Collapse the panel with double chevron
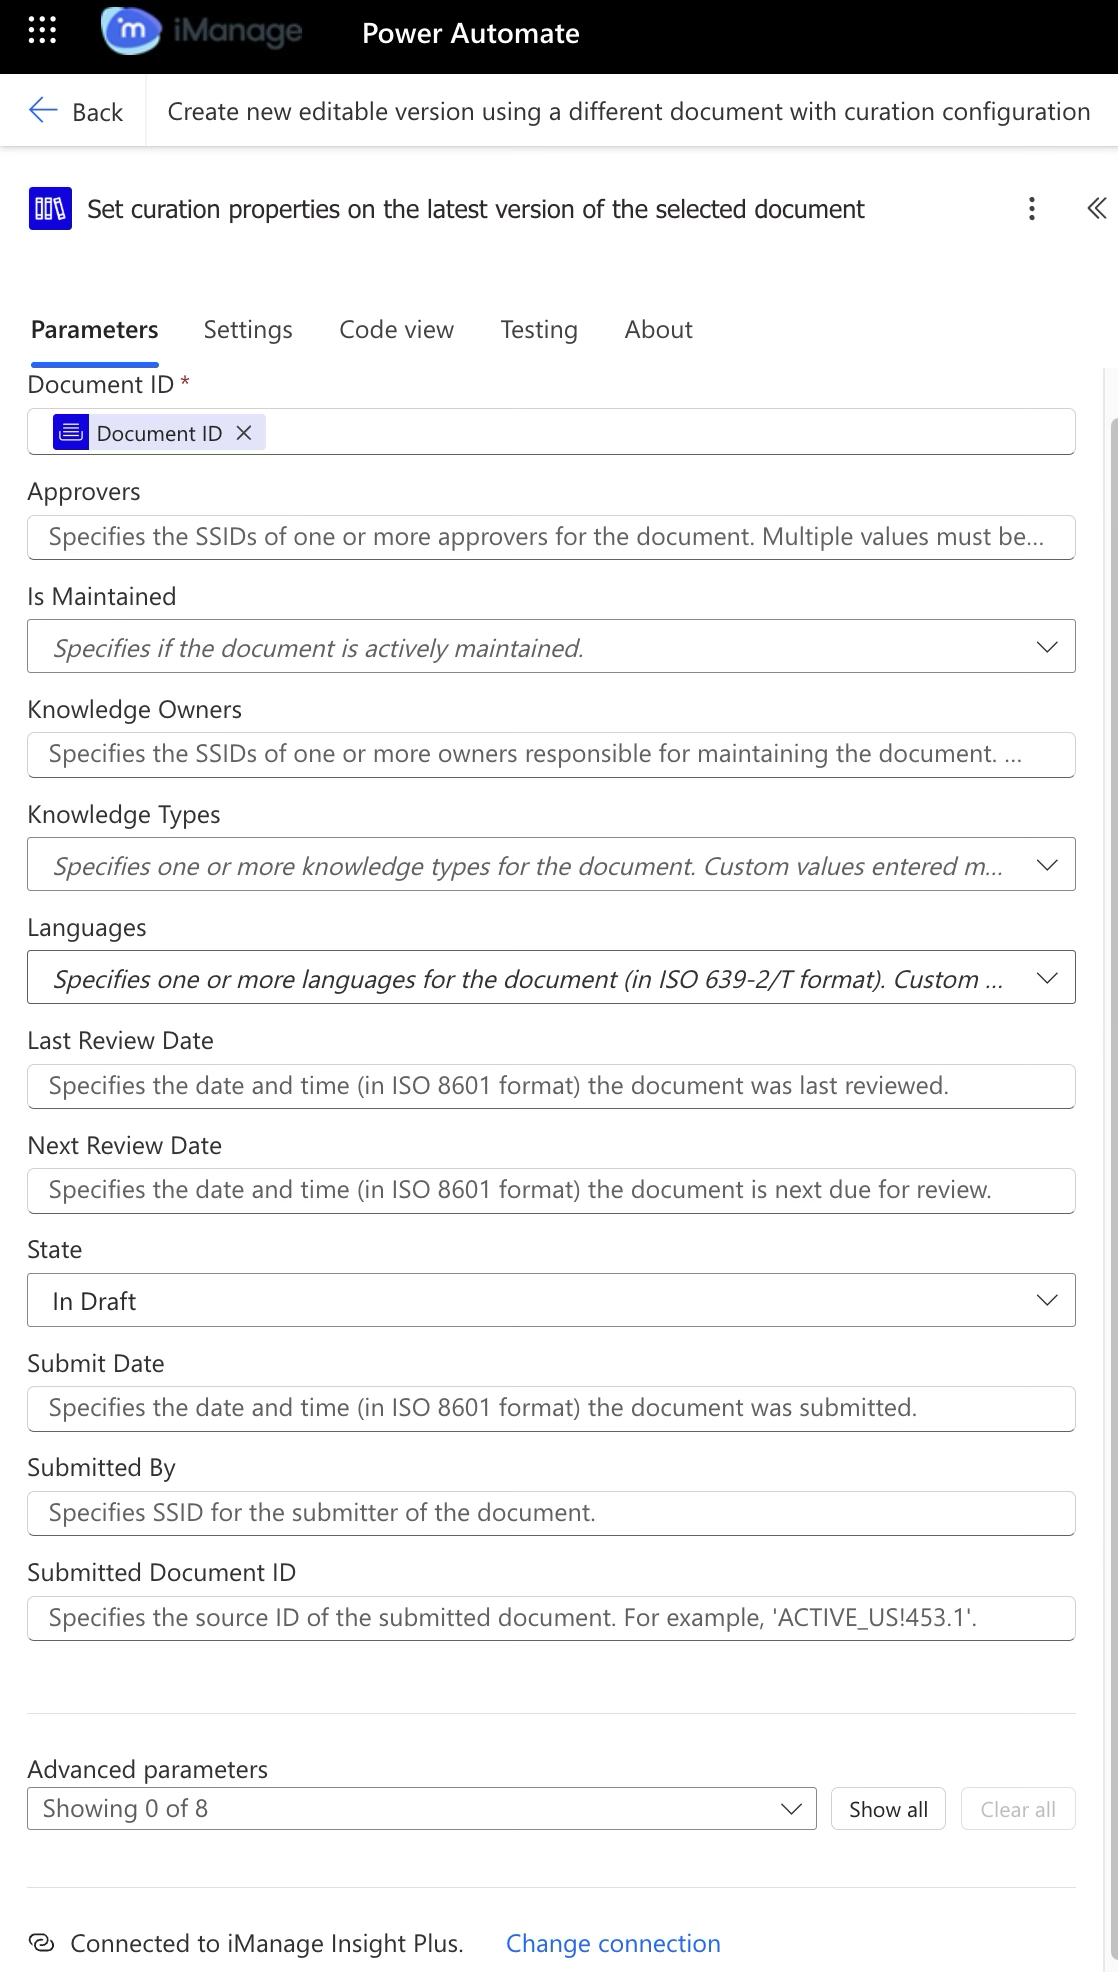This screenshot has width=1118, height=1972. pyautogui.click(x=1096, y=208)
